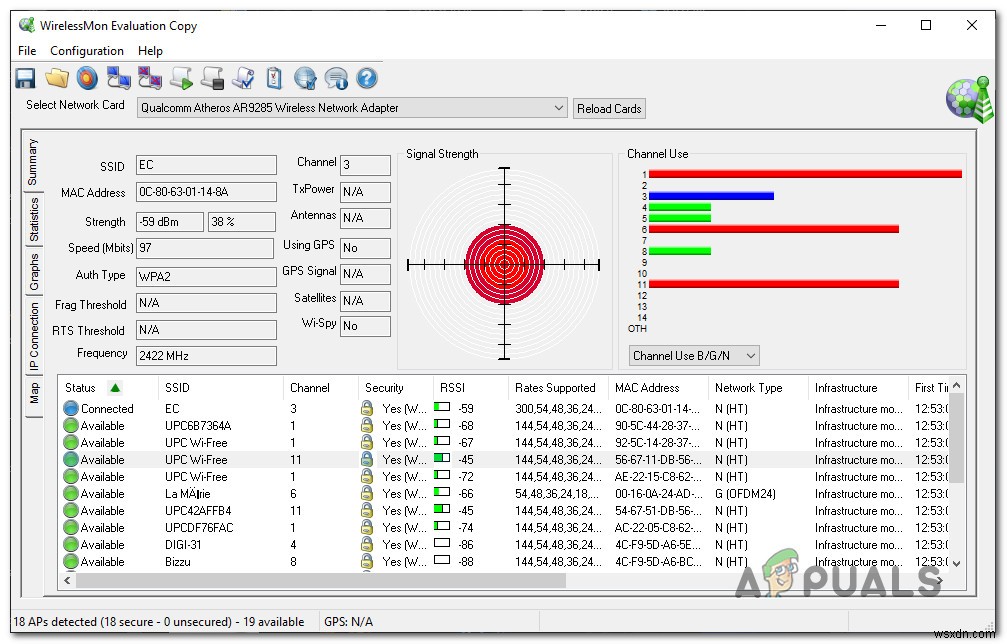This screenshot has height=644, width=1007.
Task: Click the speech bubble info icon
Action: 336,77
